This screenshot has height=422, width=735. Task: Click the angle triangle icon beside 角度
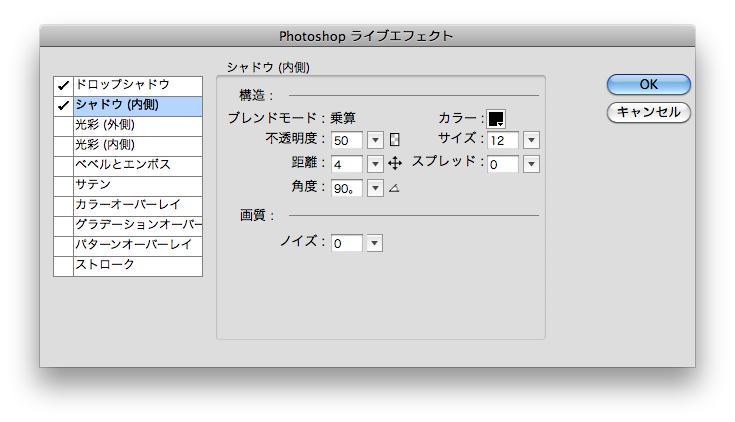393,187
